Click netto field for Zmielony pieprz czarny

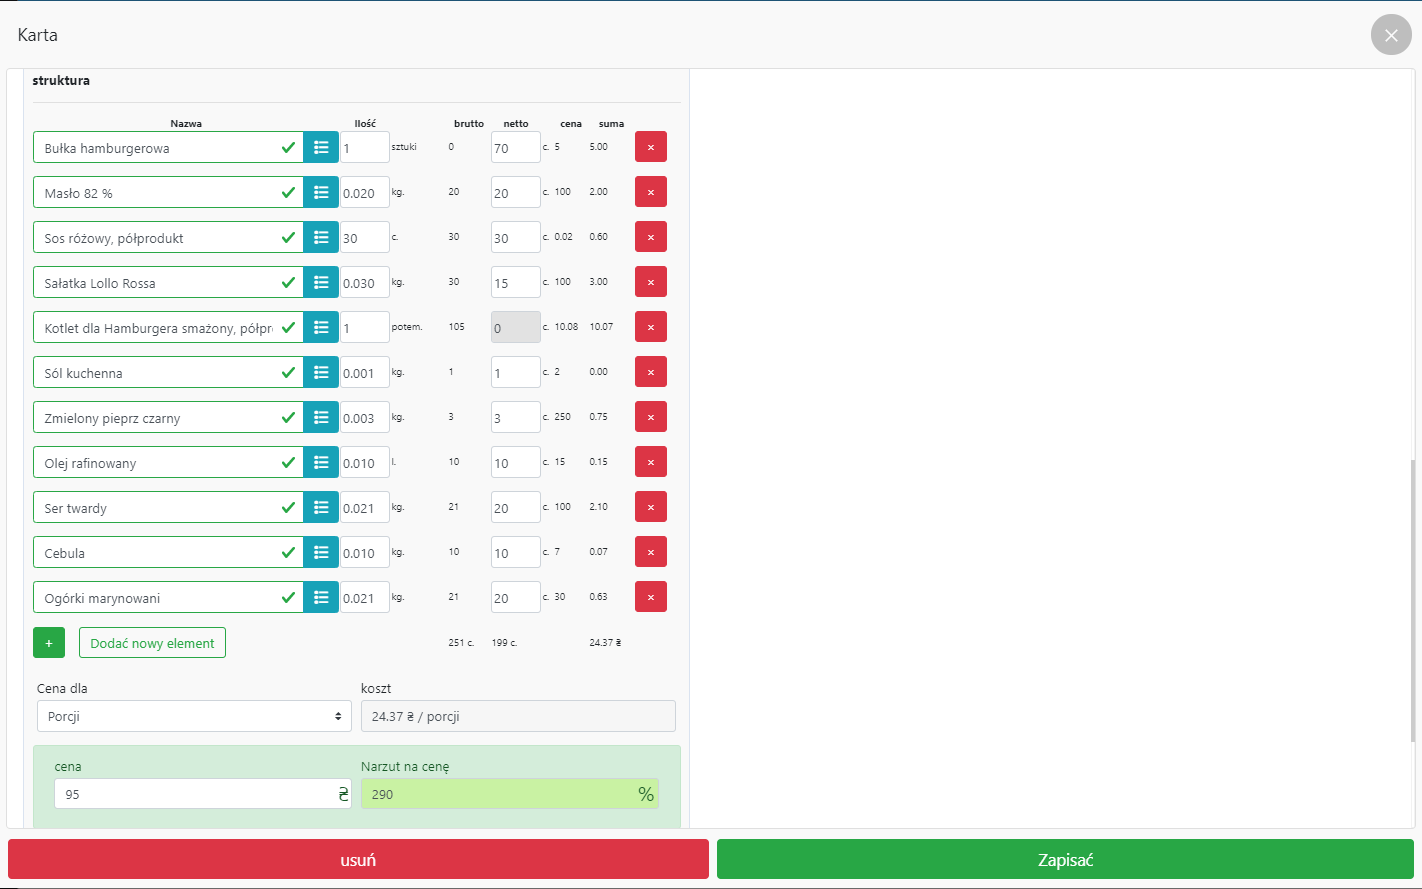515,418
